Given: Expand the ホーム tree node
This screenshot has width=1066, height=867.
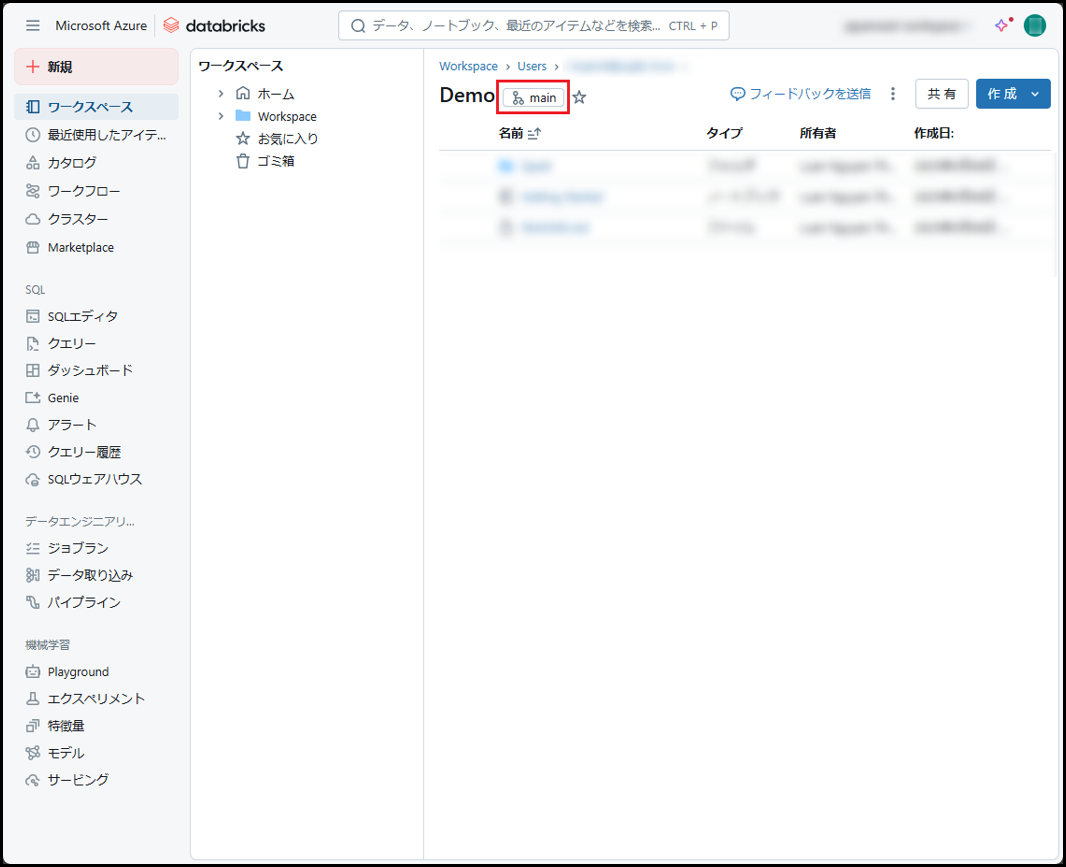Looking at the screenshot, I should (x=221, y=93).
